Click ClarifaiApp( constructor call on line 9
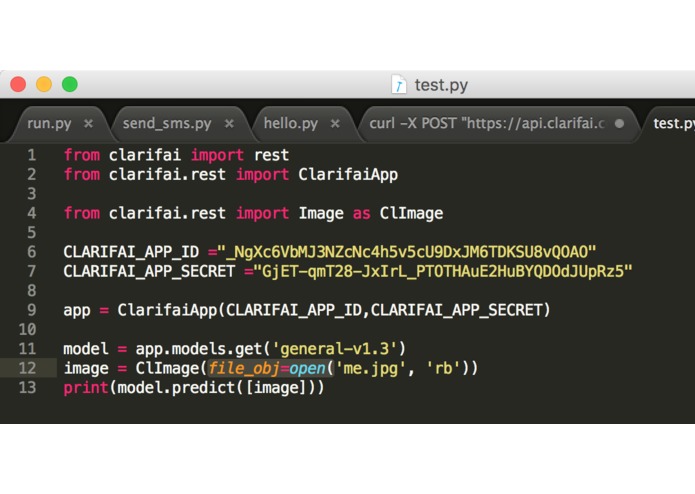Image resolution: width=695 pixels, height=494 pixels. (x=172, y=310)
